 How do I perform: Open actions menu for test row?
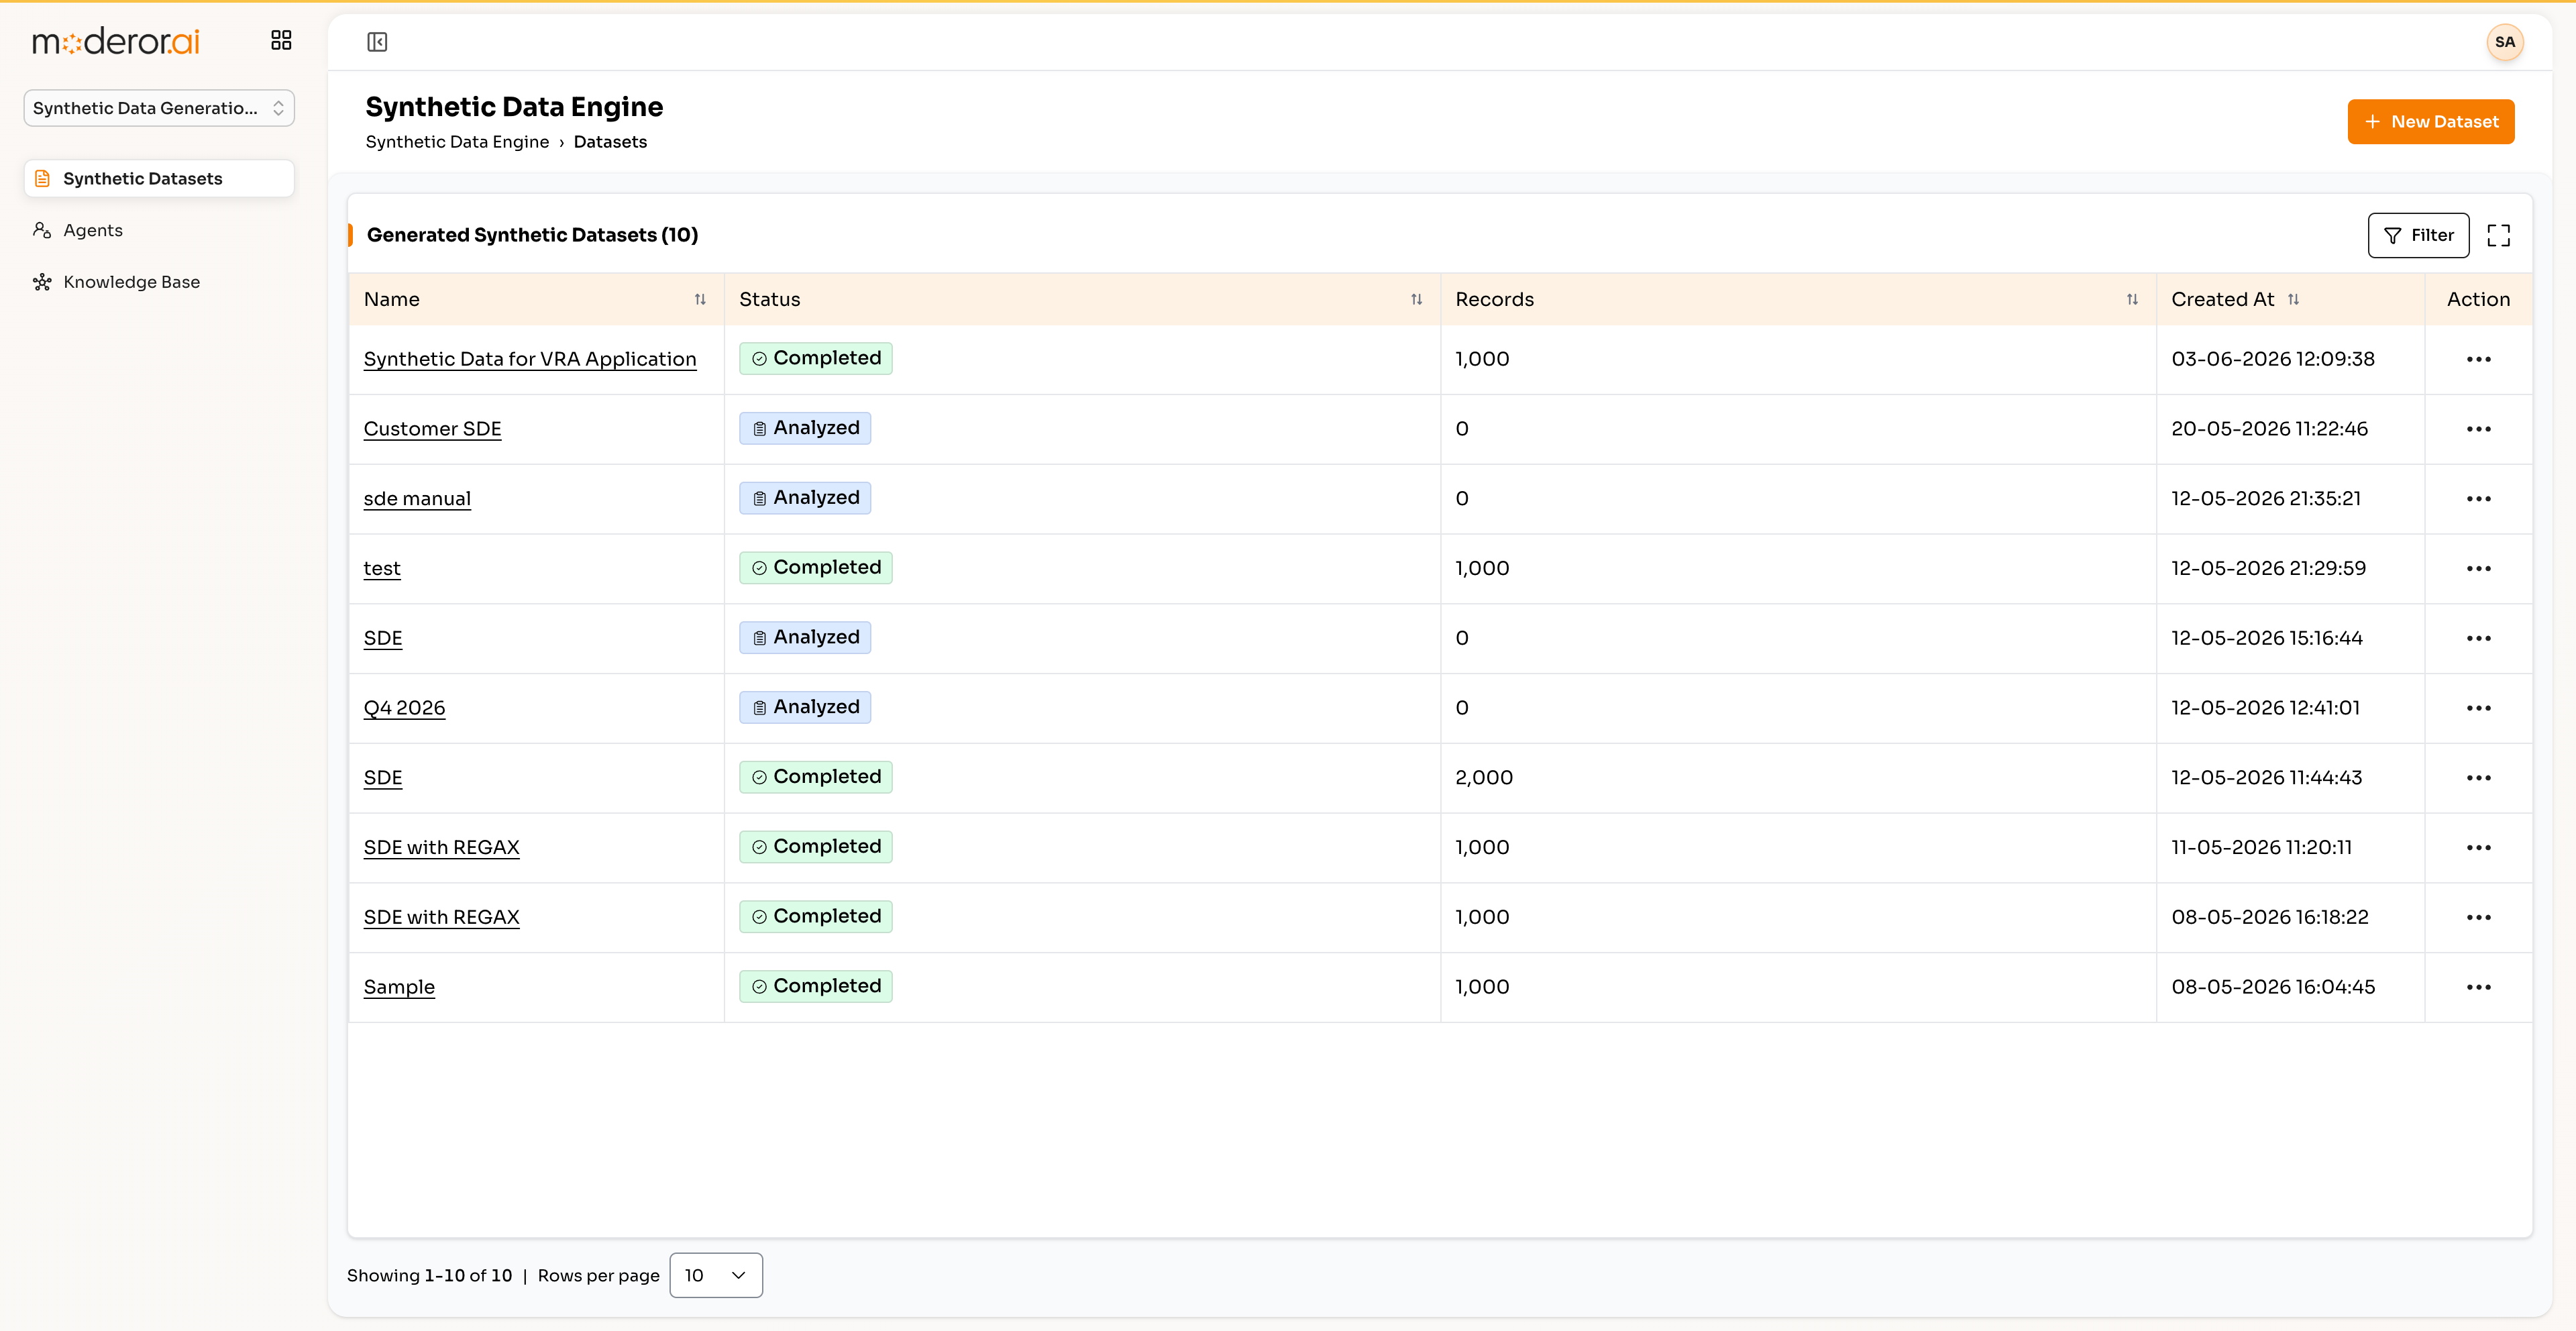pos(2478,568)
